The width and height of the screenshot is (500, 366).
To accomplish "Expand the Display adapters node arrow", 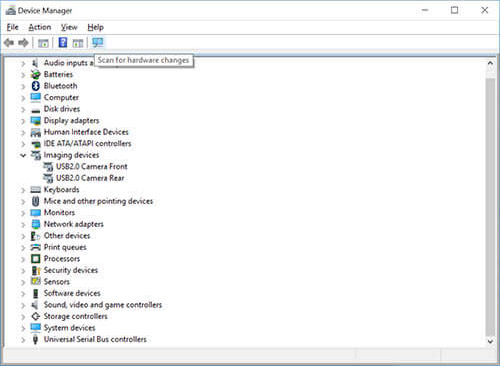I will coord(23,121).
